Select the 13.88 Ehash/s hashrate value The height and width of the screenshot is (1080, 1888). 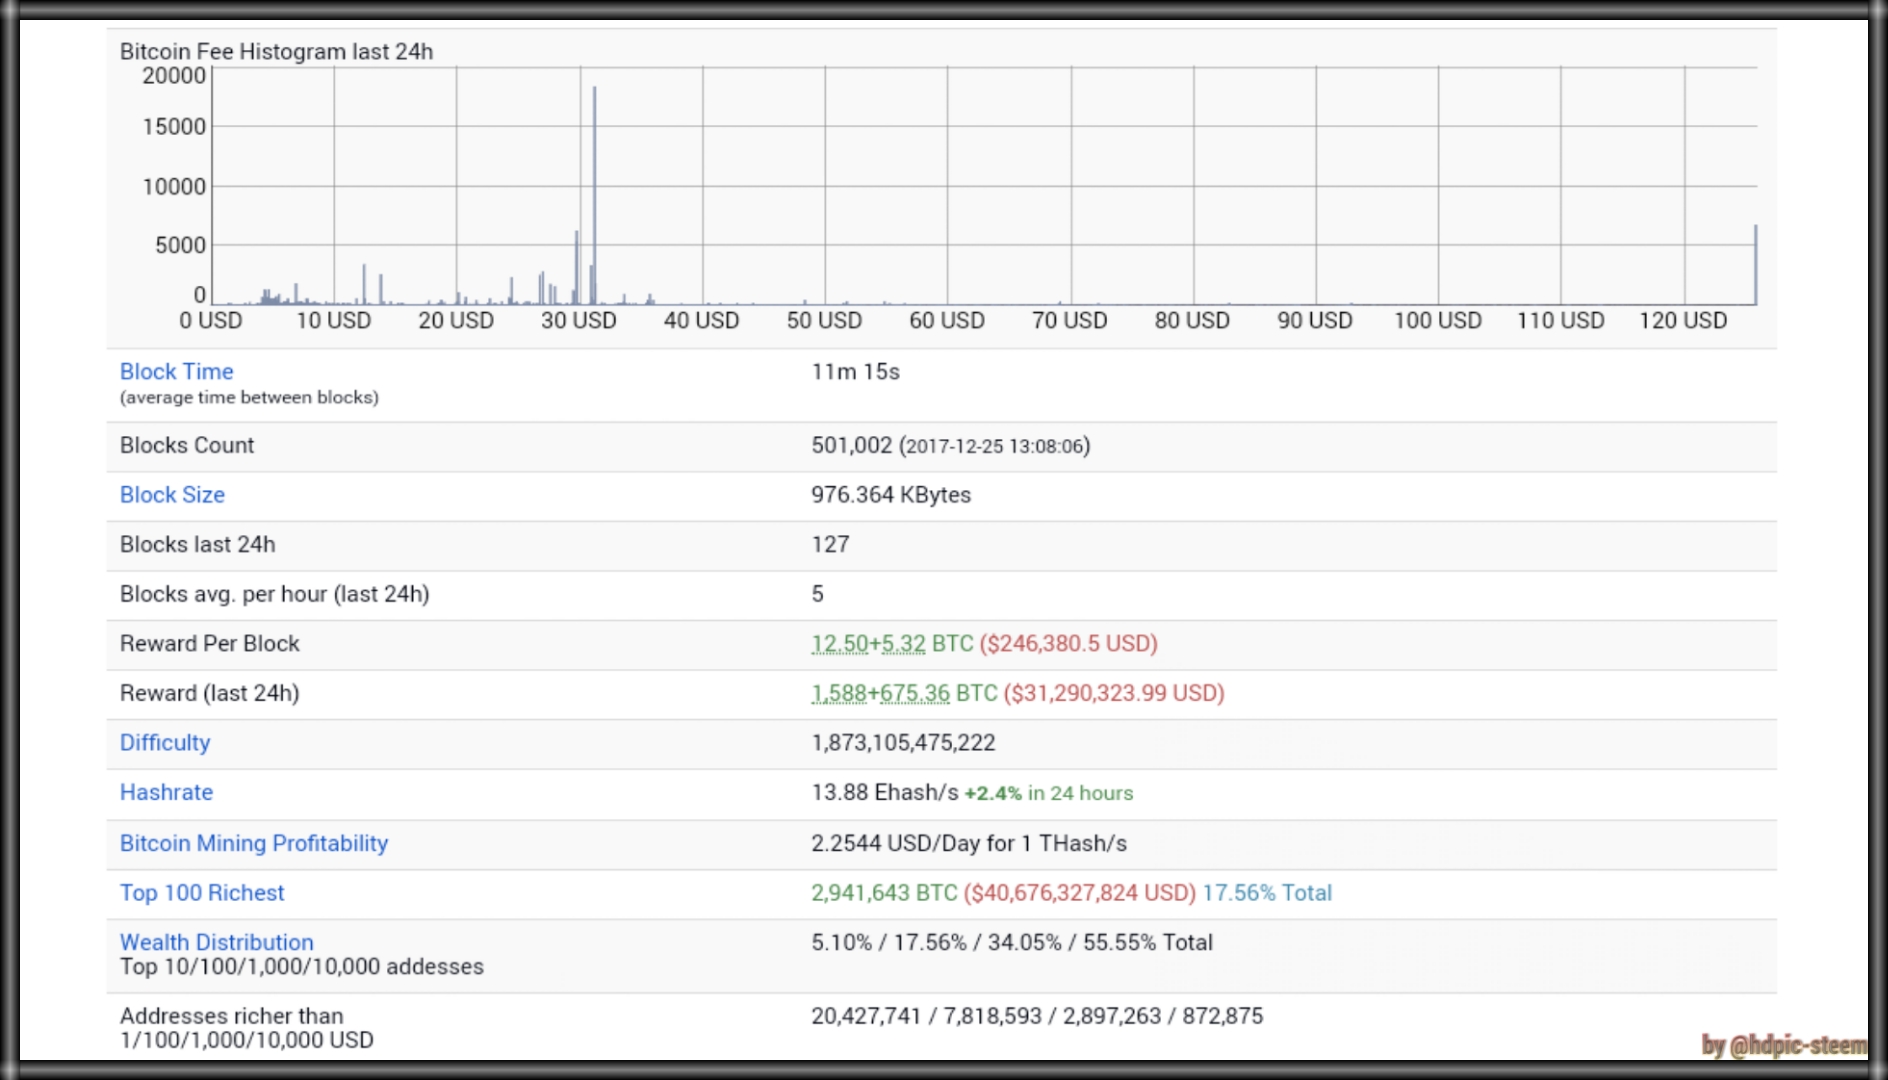pyautogui.click(x=884, y=792)
